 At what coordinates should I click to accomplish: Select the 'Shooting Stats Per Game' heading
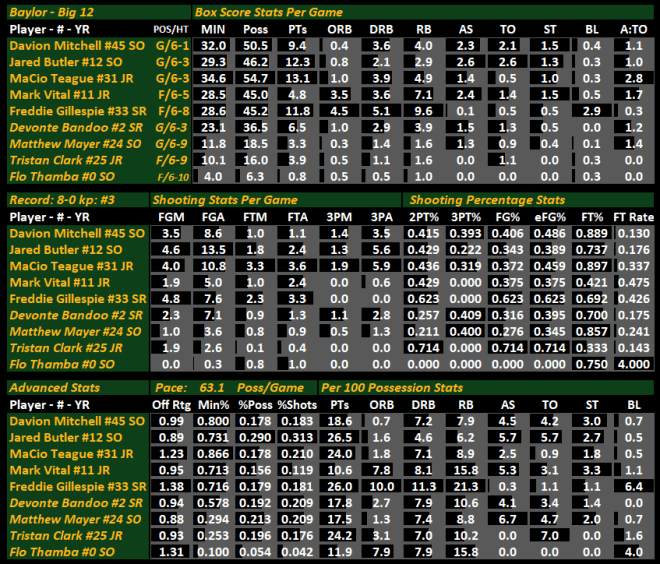(276, 200)
